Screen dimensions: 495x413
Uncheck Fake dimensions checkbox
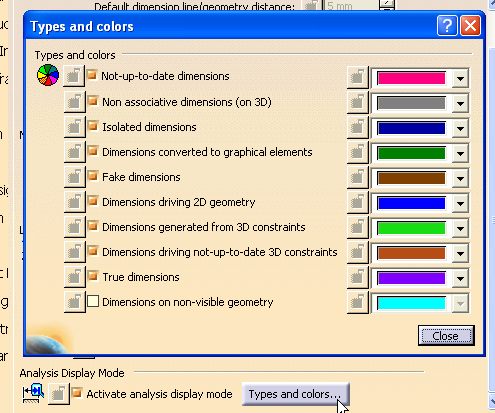(x=93, y=176)
